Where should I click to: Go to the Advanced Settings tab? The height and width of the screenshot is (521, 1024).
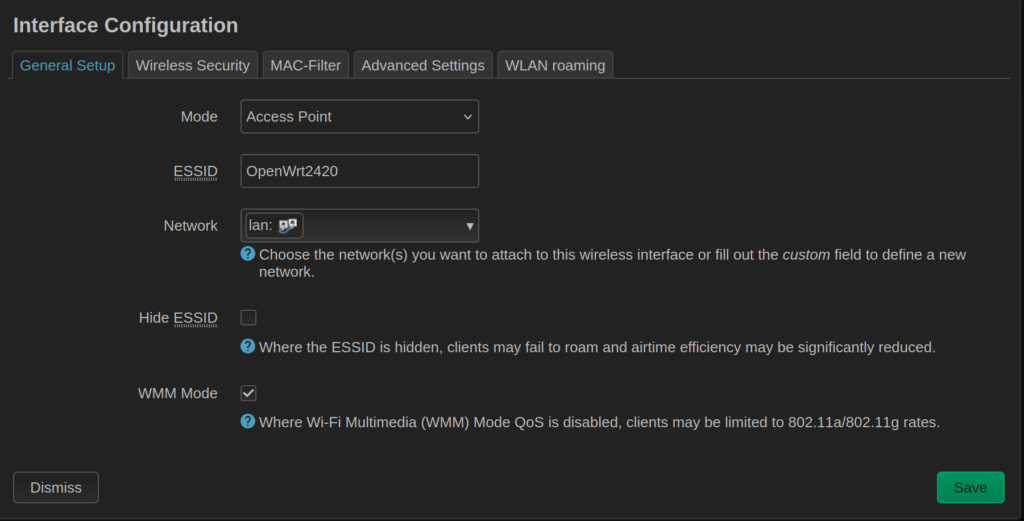pos(423,65)
